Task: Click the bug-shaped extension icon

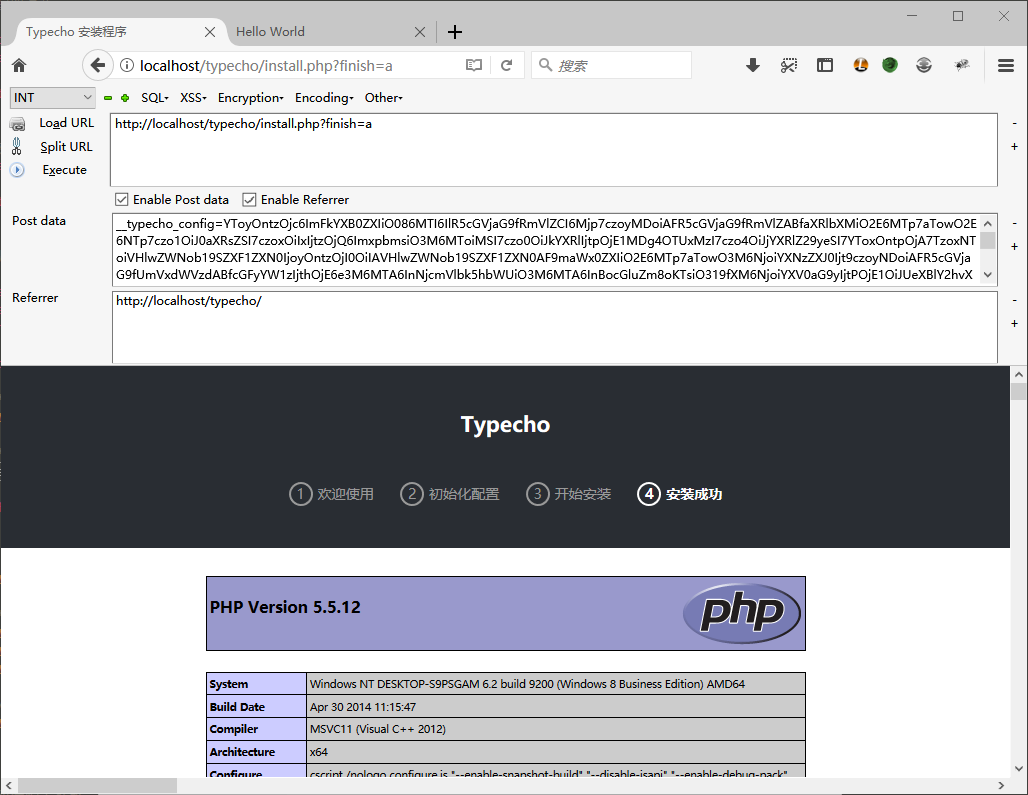Action: pyautogui.click(x=962, y=64)
